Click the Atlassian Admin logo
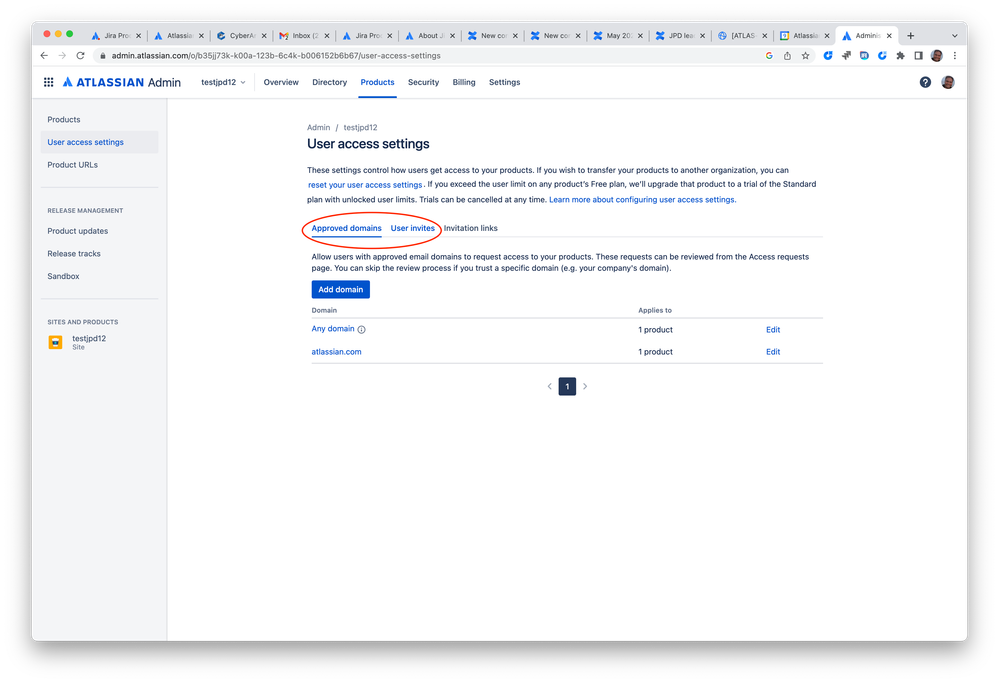Screen dimensions: 999x683 [120, 81]
